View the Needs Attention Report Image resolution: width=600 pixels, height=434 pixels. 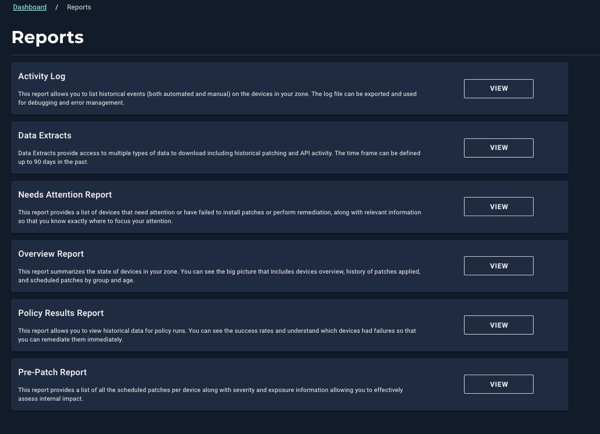point(499,207)
